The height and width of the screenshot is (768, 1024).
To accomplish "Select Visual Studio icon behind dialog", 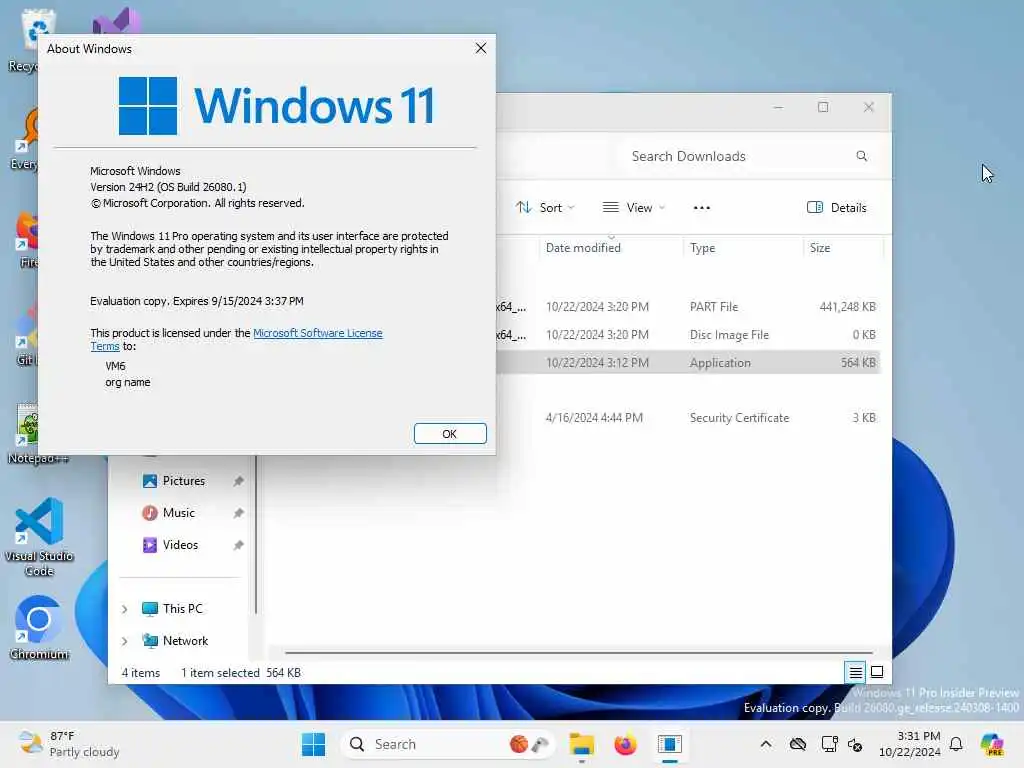I will click(x=116, y=23).
